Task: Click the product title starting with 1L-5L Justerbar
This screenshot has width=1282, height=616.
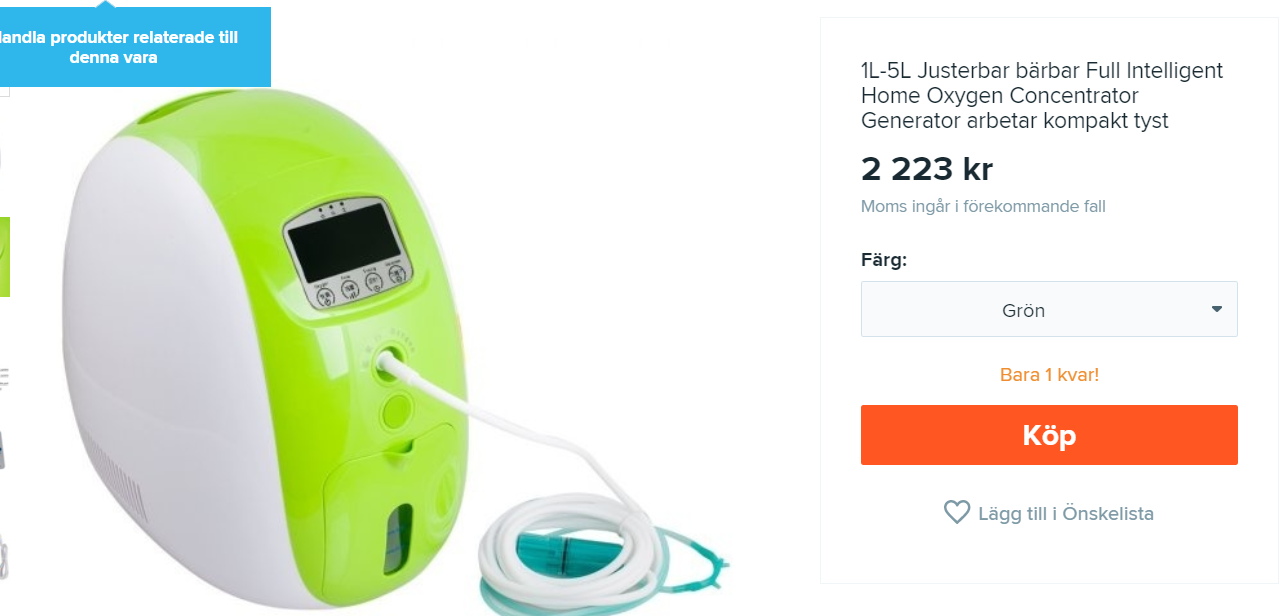Action: pyautogui.click(x=1042, y=96)
